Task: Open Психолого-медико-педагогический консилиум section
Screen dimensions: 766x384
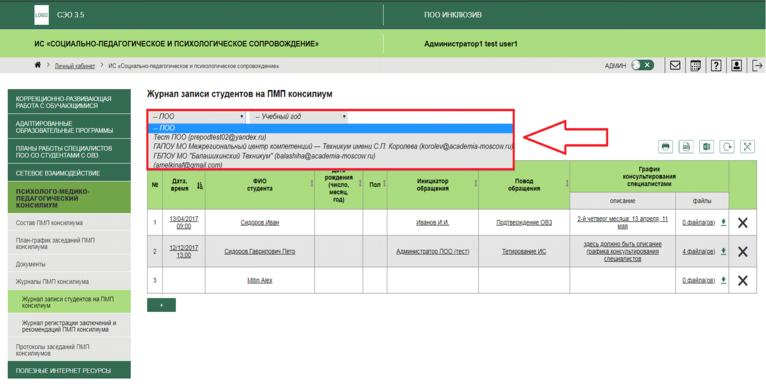Action: click(x=69, y=198)
